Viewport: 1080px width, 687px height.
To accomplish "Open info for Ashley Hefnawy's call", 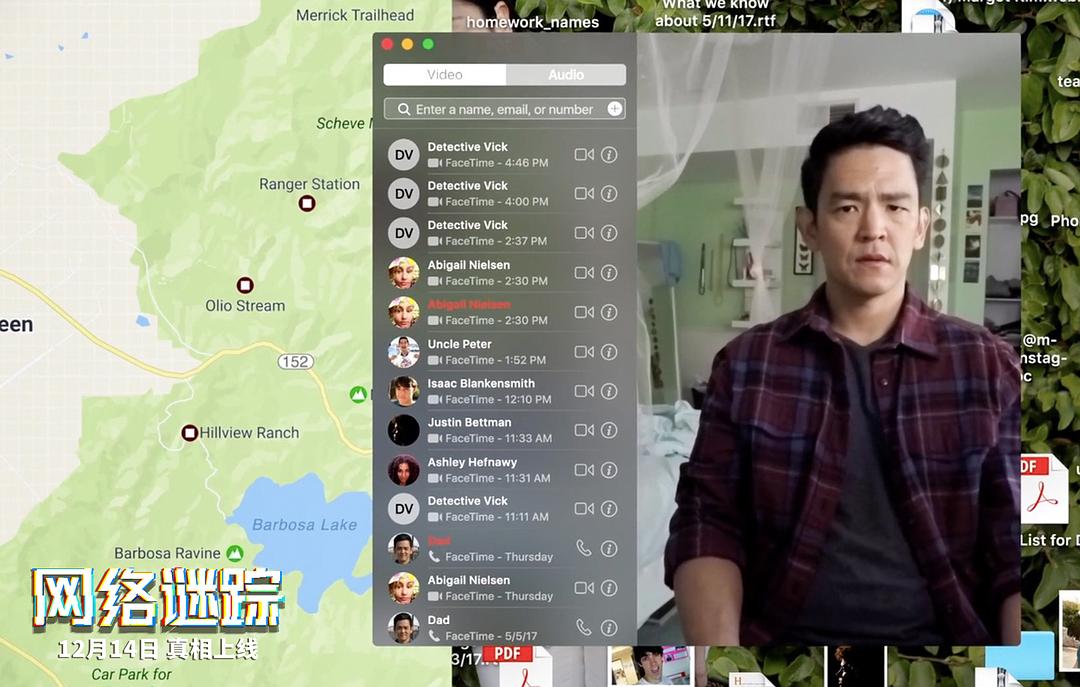I will pyautogui.click(x=608, y=469).
